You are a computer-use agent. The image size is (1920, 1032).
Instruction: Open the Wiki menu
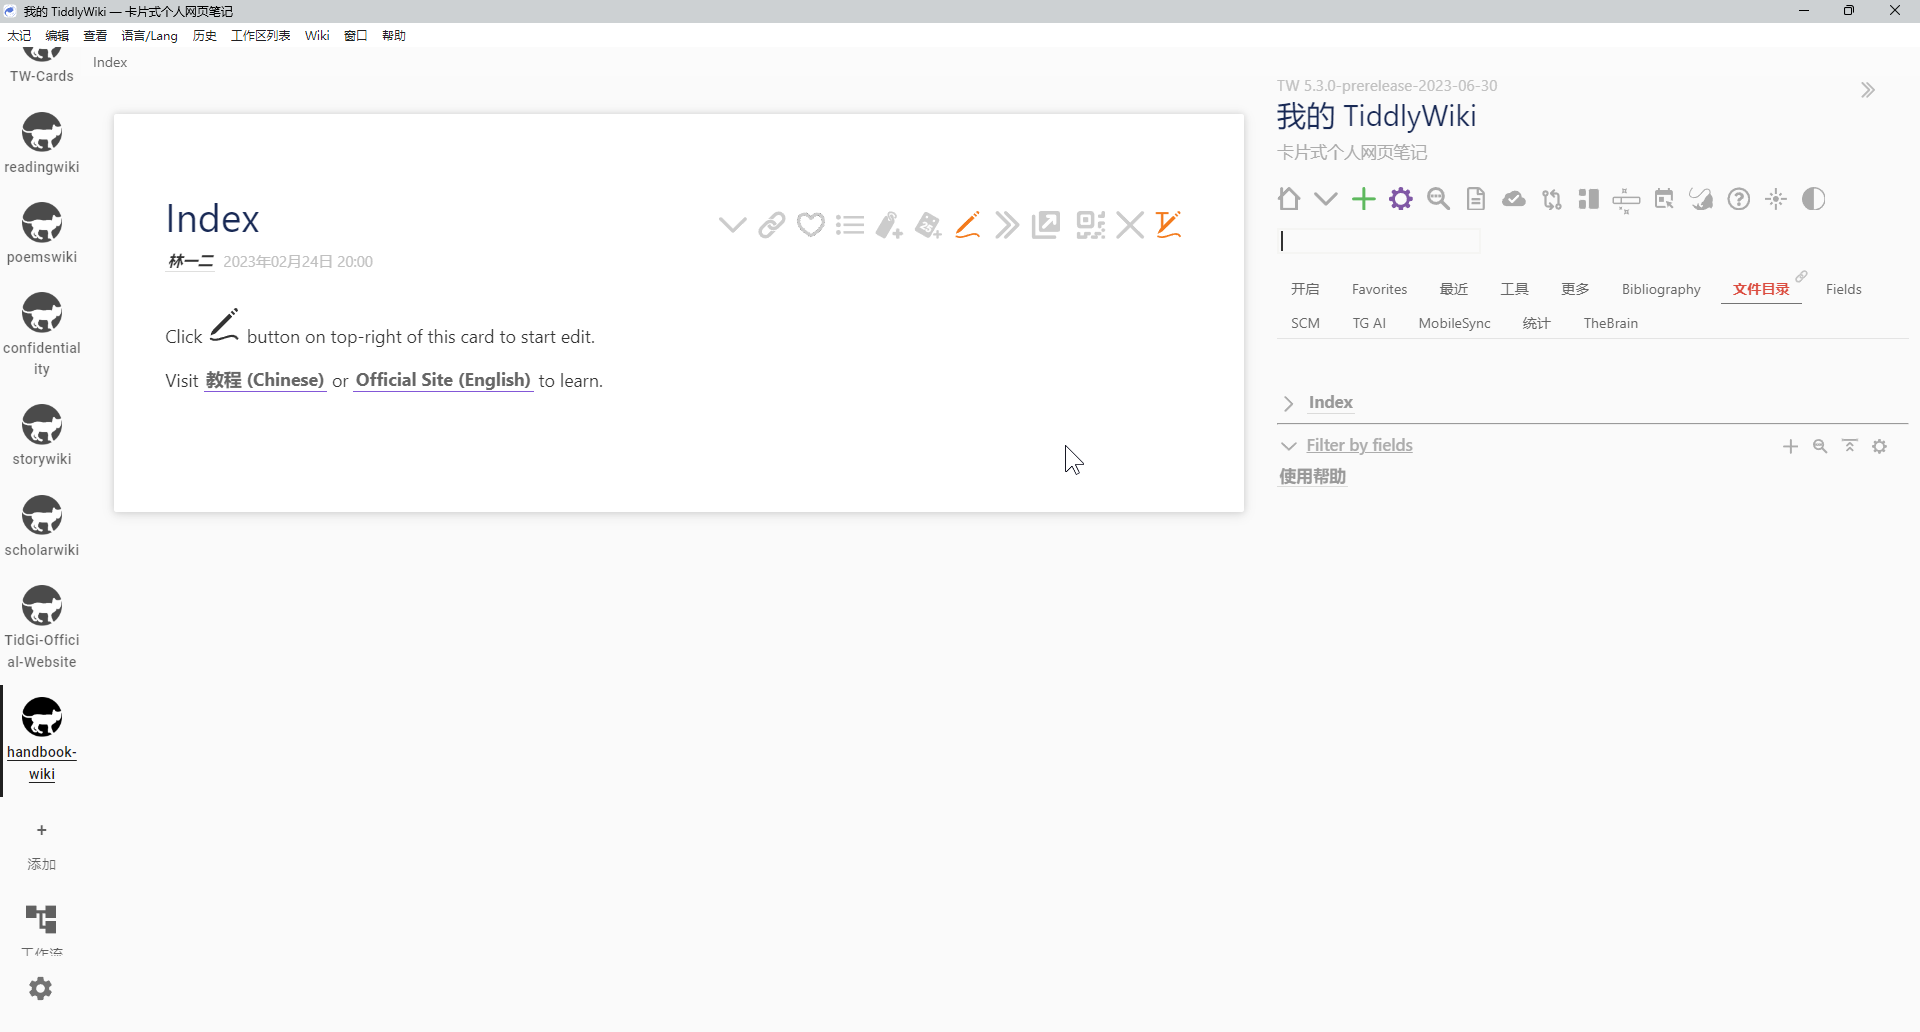click(x=317, y=35)
